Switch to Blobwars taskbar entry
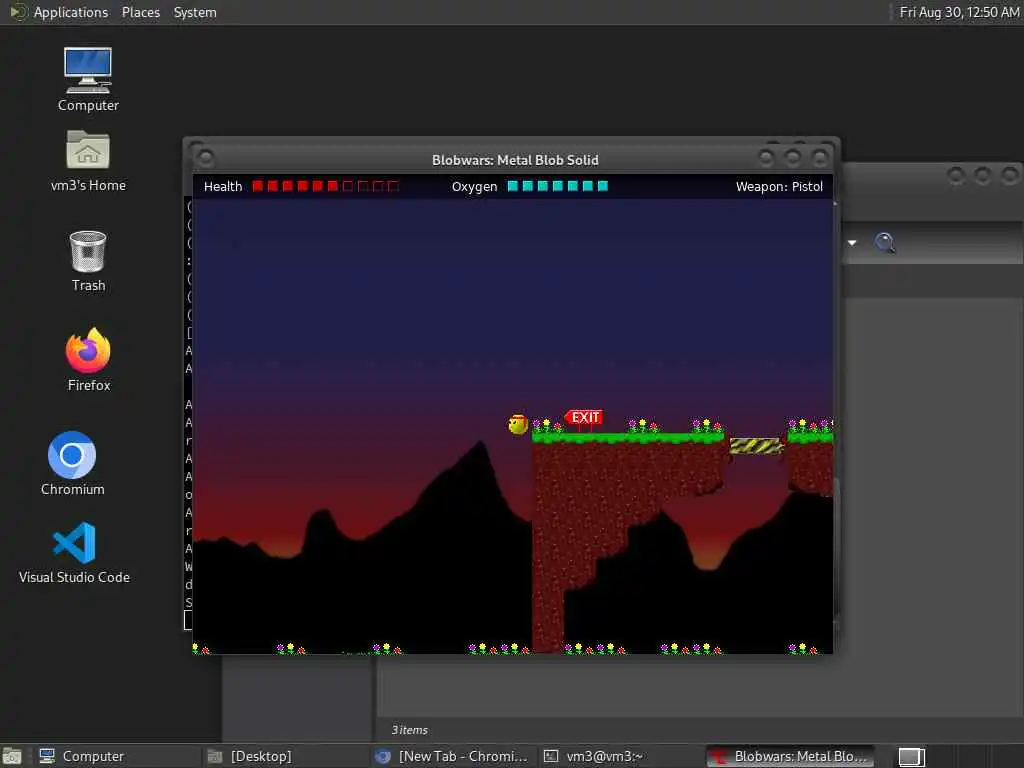This screenshot has width=1024, height=768. [790, 756]
